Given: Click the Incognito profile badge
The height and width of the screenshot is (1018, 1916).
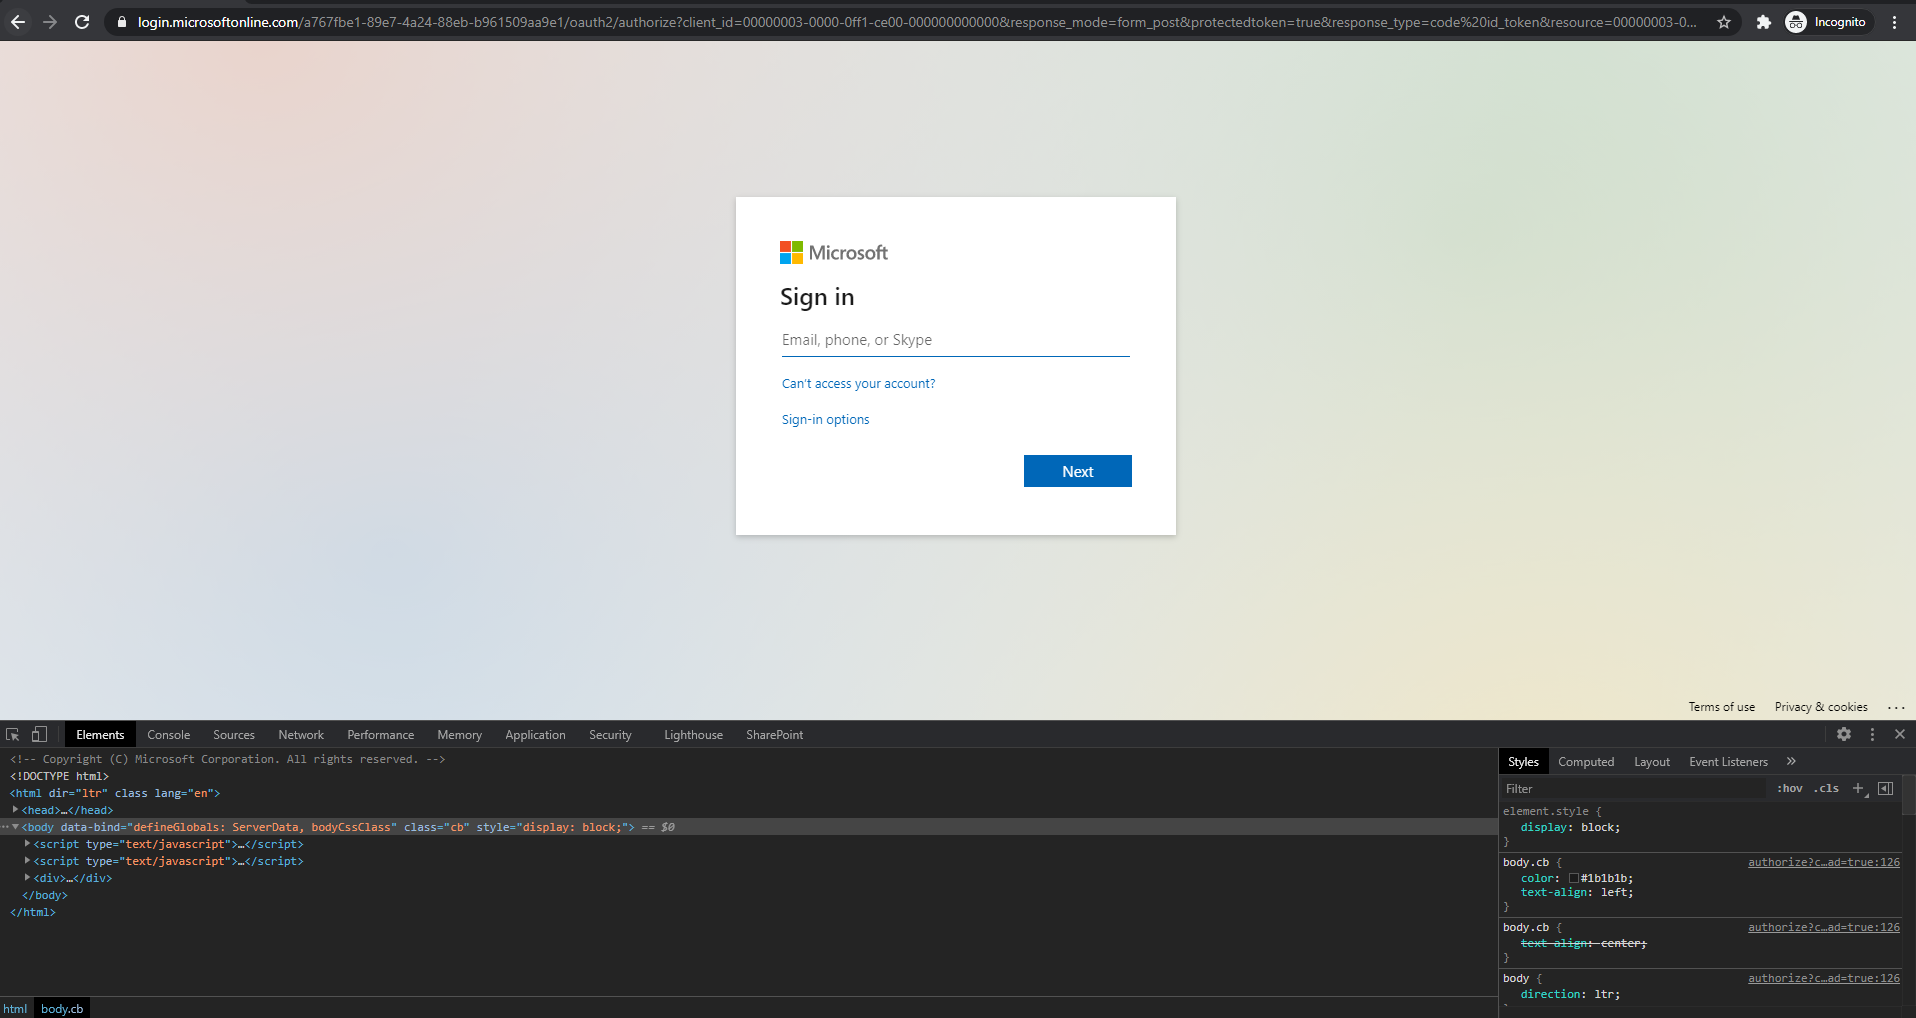Looking at the screenshot, I should click(1827, 22).
